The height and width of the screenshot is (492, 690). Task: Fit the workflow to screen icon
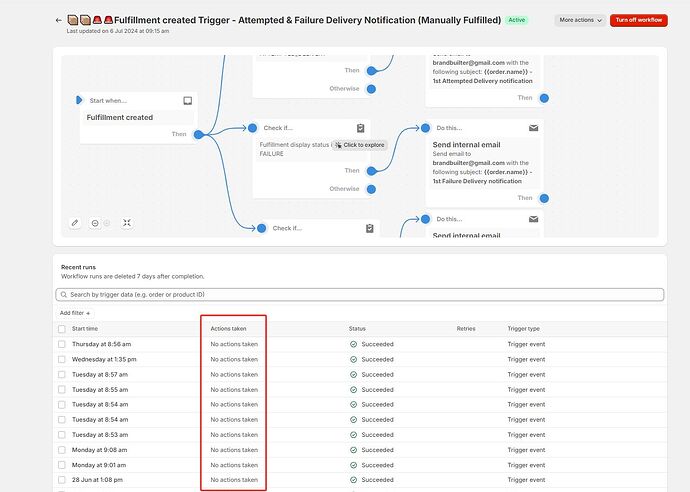click(x=127, y=223)
